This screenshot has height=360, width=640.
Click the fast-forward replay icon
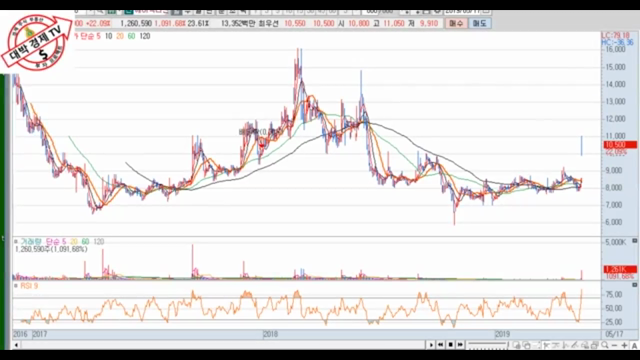(x=460, y=345)
